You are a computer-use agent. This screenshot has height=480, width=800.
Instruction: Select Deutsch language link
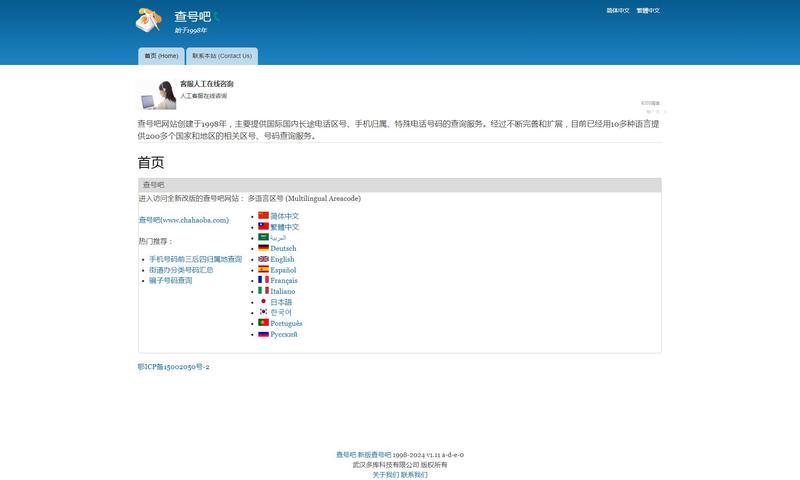point(283,248)
